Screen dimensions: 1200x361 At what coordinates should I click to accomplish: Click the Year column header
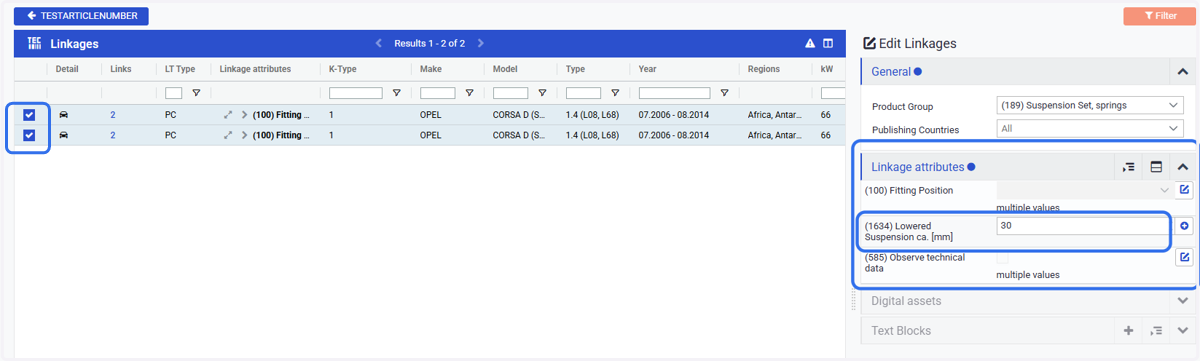tap(648, 69)
